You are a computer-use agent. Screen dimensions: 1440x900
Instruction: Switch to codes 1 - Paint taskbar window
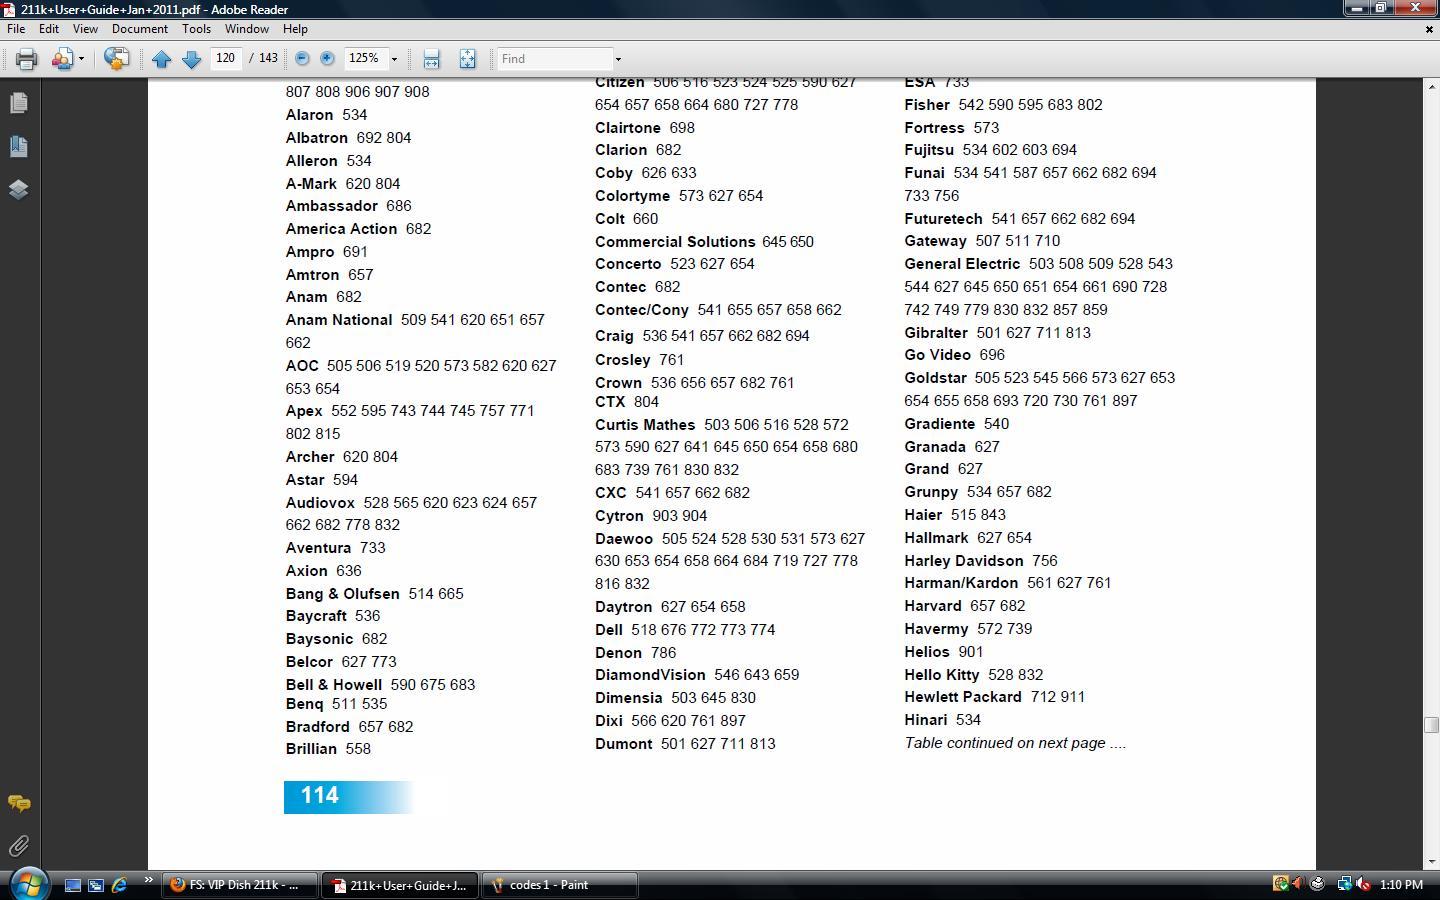[x=559, y=885]
